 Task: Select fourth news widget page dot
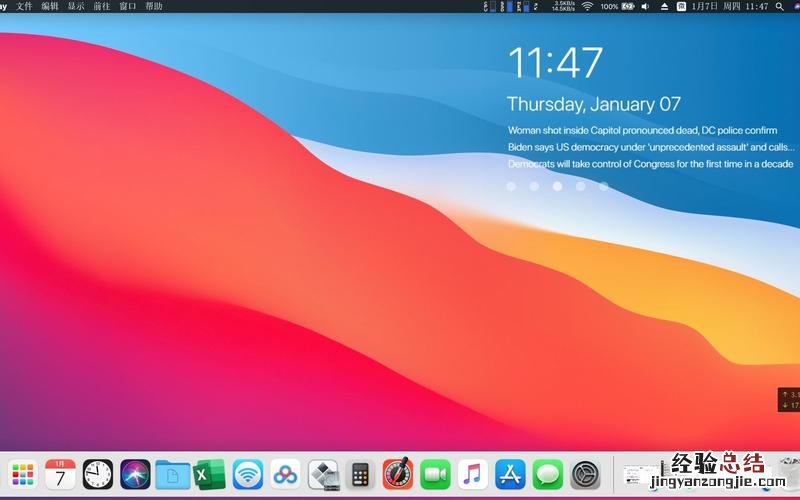[x=581, y=186]
